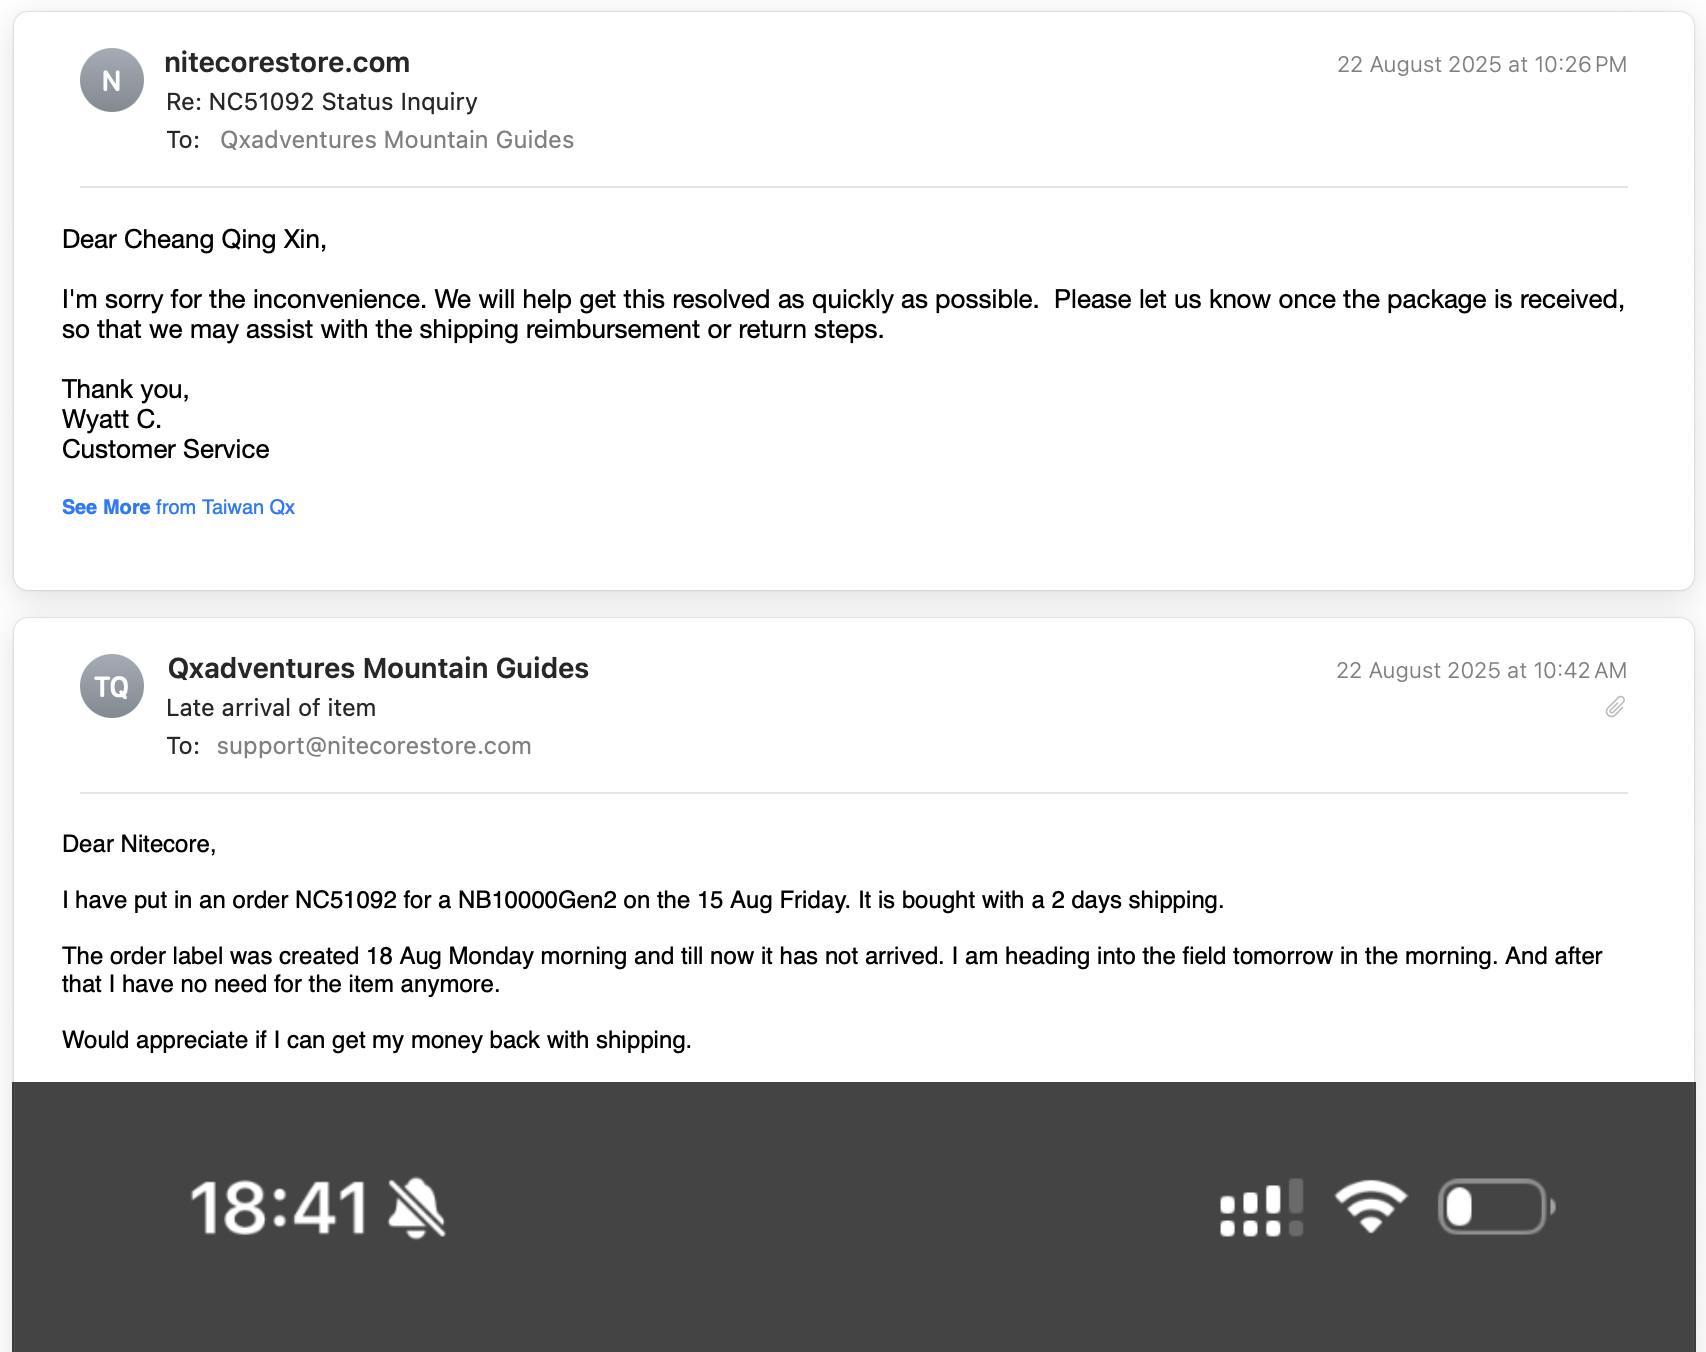Viewport: 1706px width, 1352px height.
Task: Click the support@nitecorestore.com recipient address
Action: click(x=373, y=746)
